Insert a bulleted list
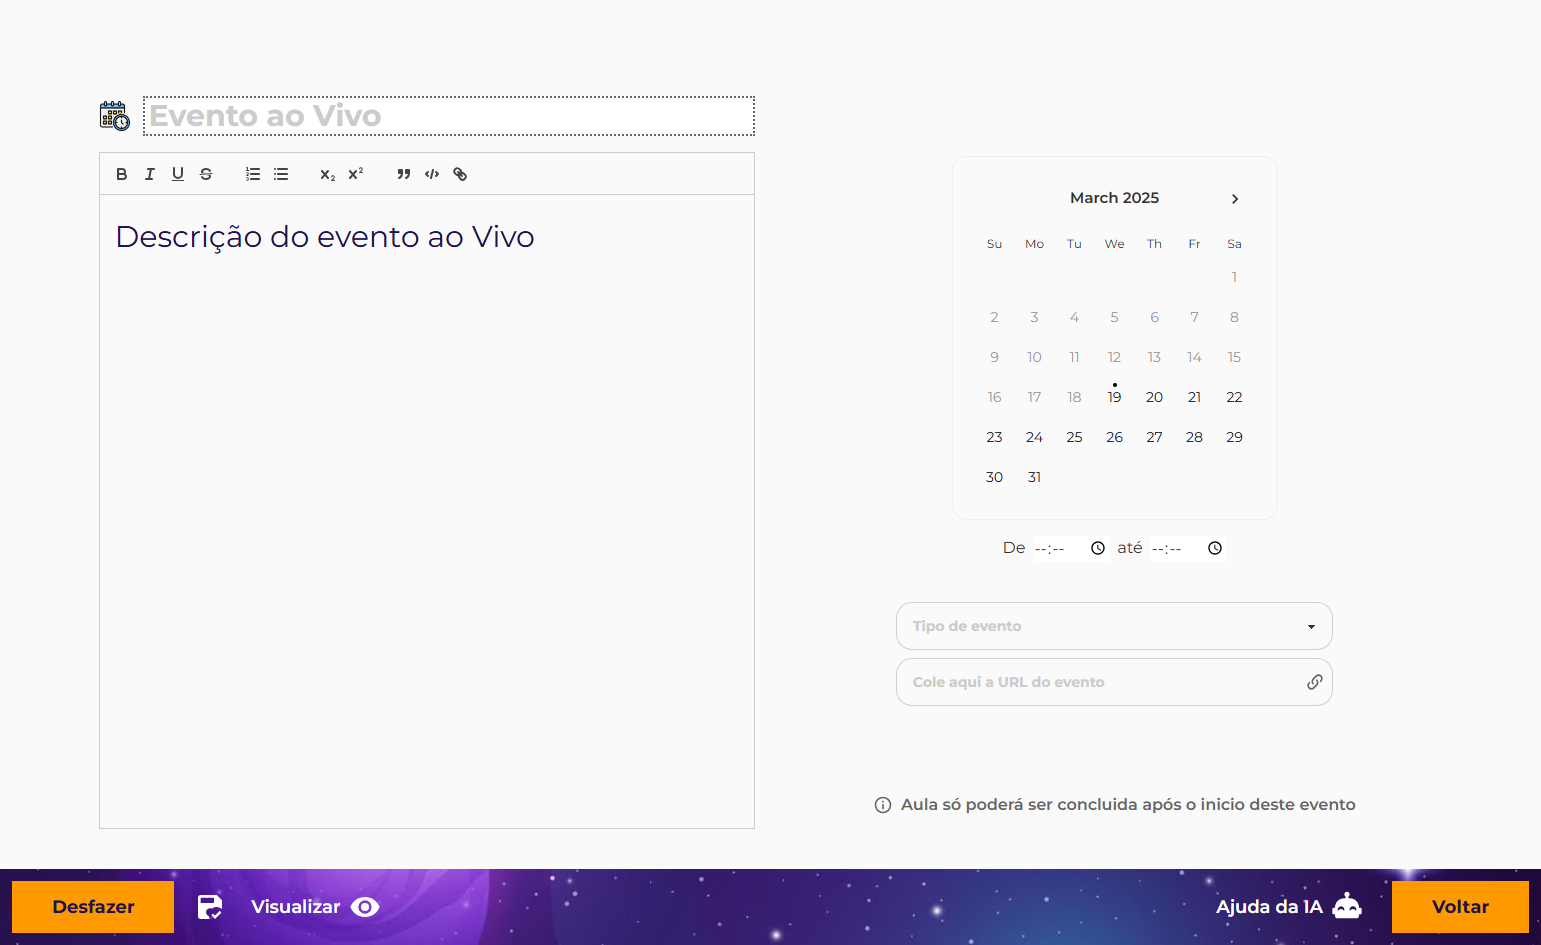 pyautogui.click(x=281, y=174)
